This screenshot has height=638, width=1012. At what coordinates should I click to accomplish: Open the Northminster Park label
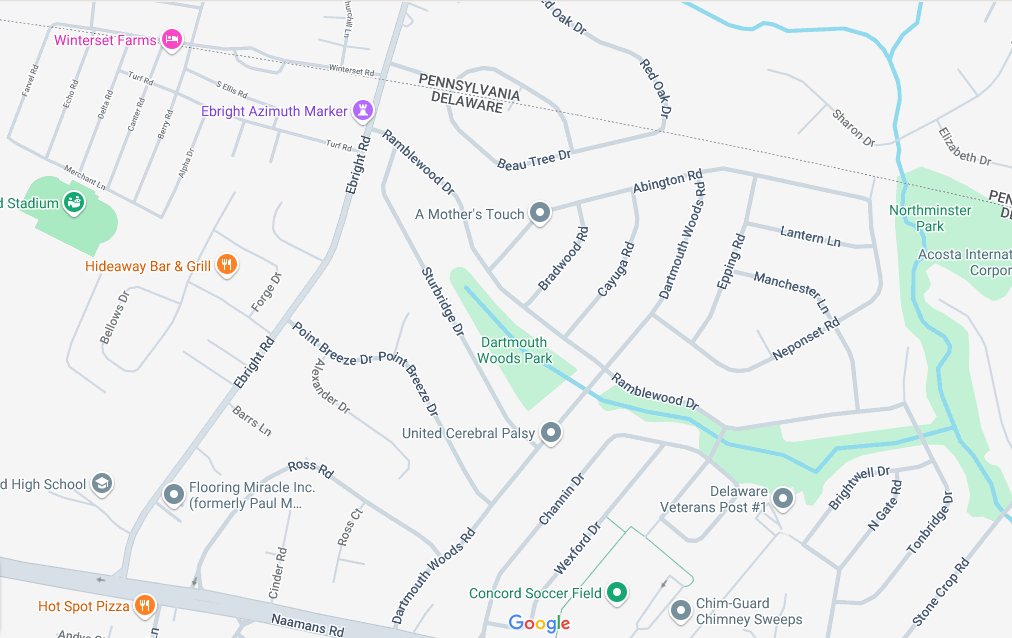coord(930,218)
